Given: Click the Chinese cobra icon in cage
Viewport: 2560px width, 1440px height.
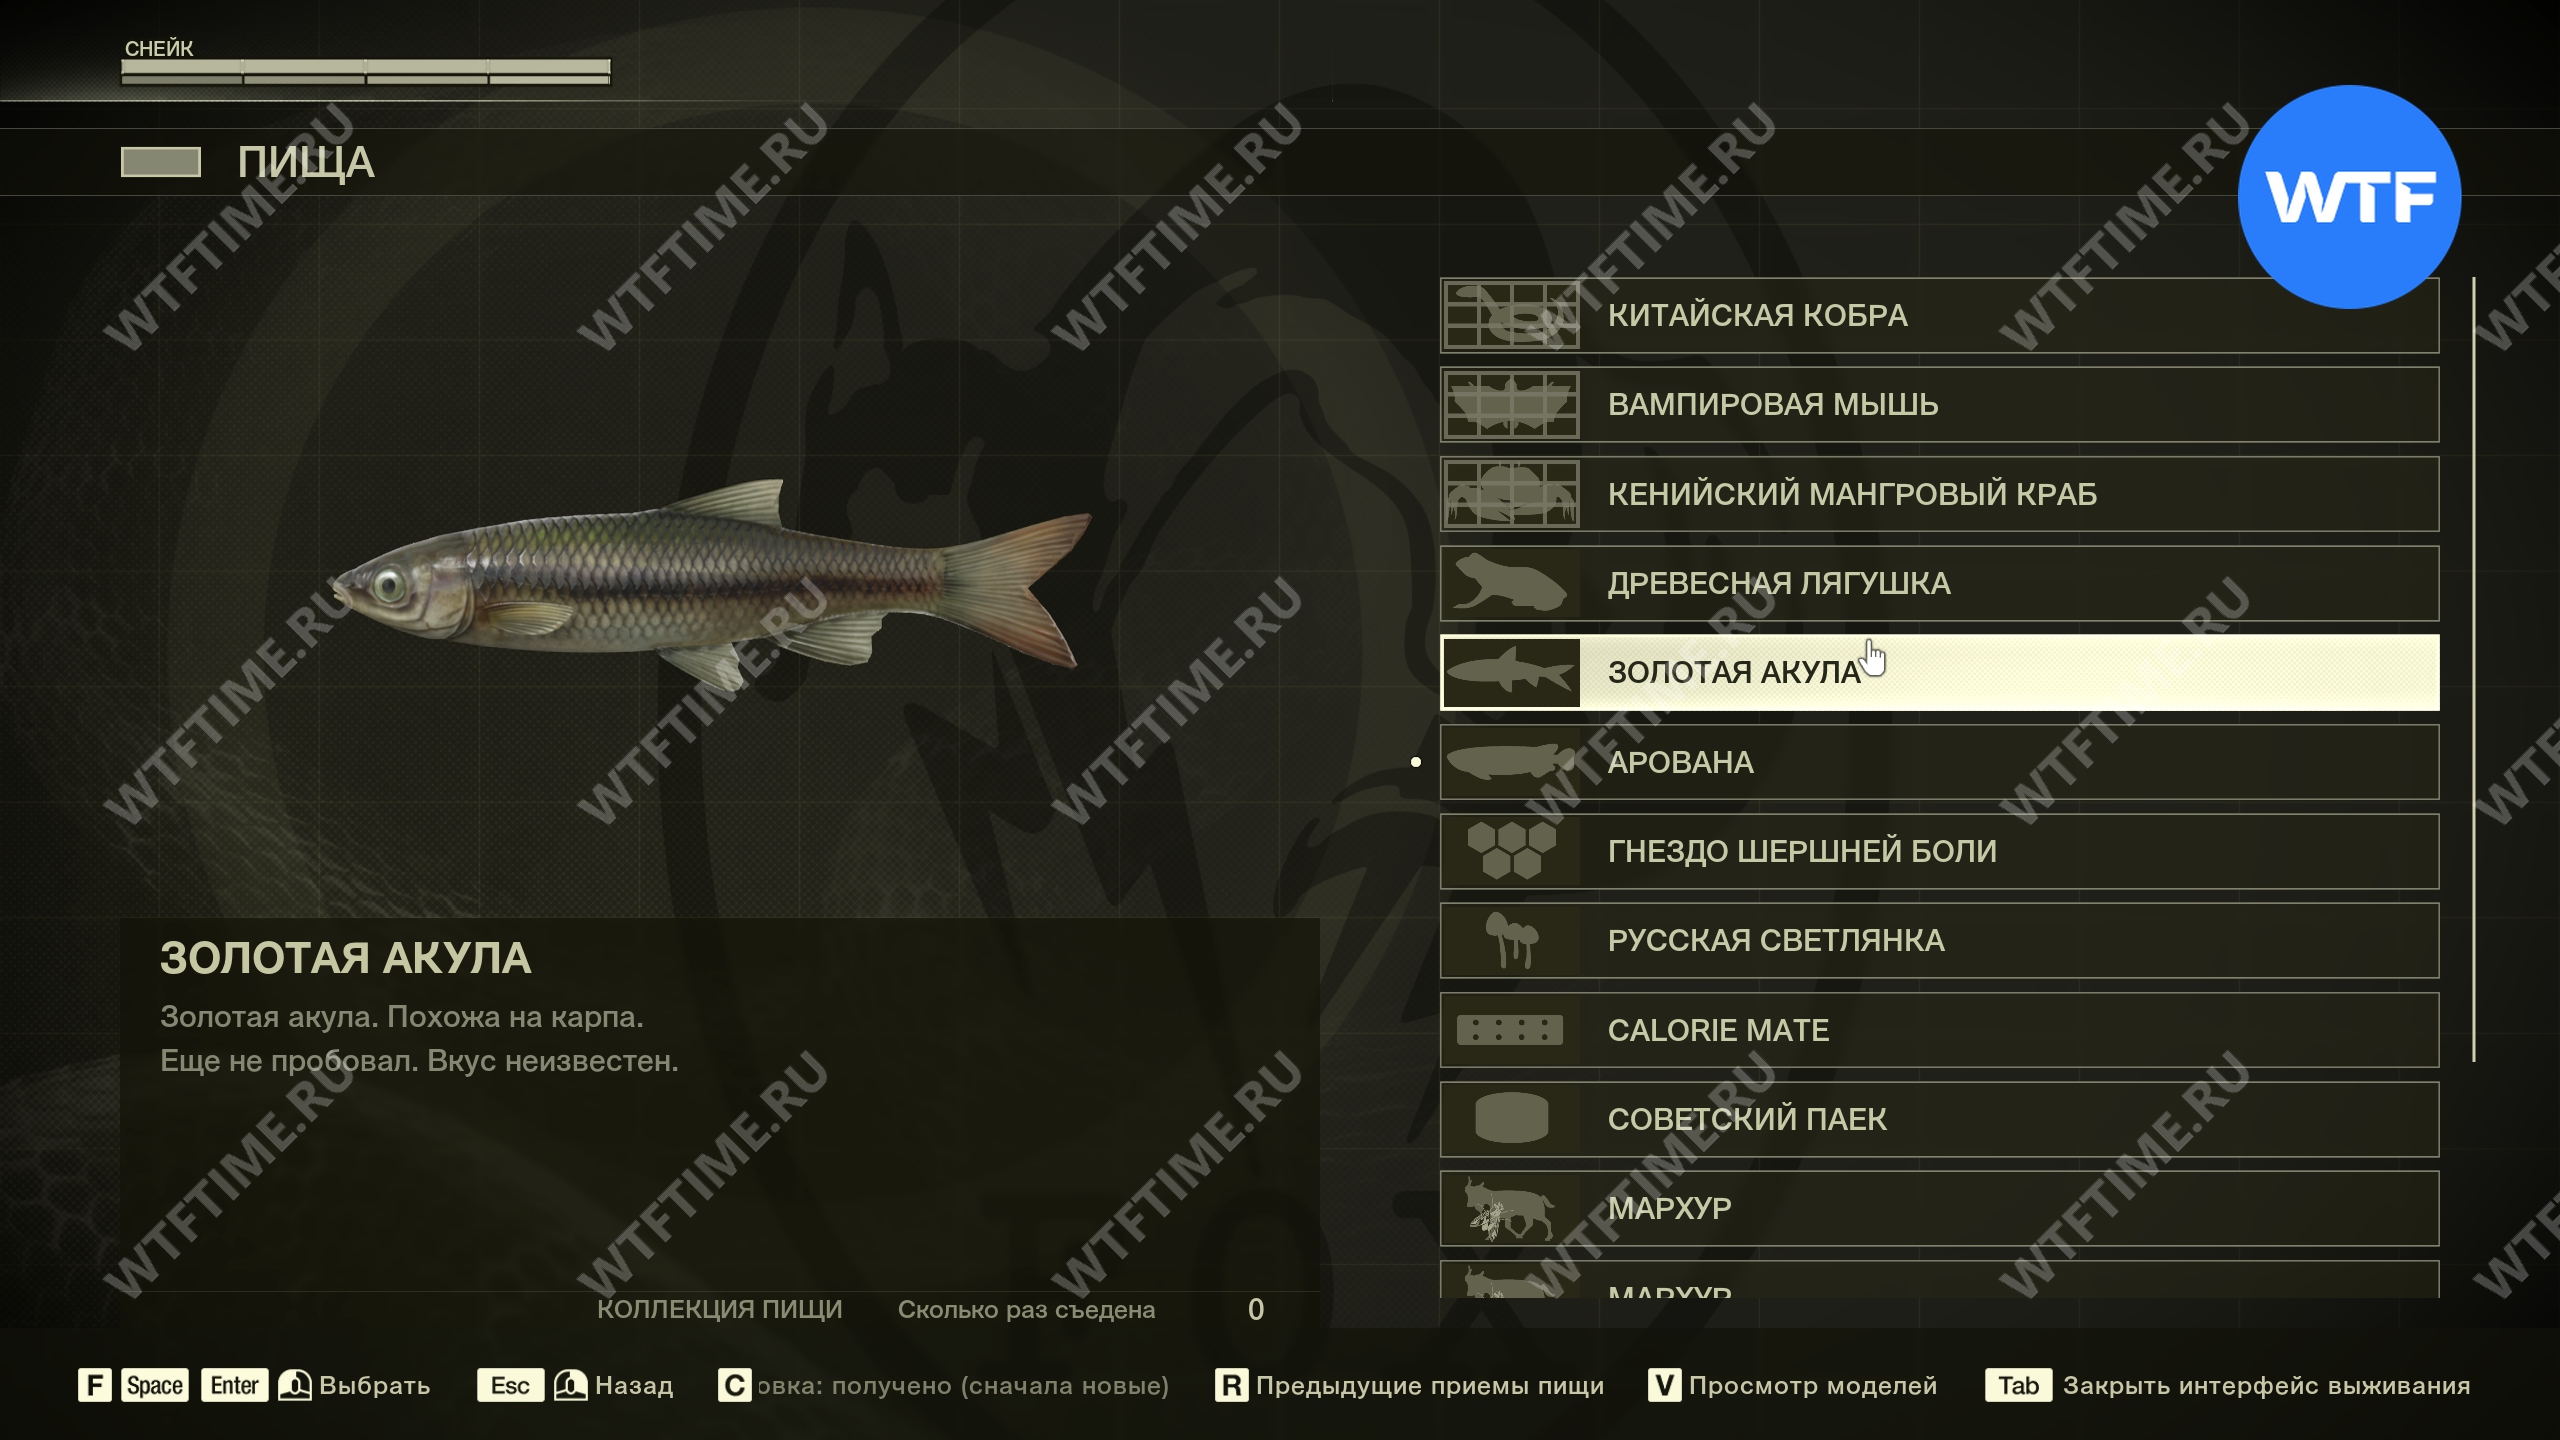Looking at the screenshot, I should pyautogui.click(x=1511, y=315).
